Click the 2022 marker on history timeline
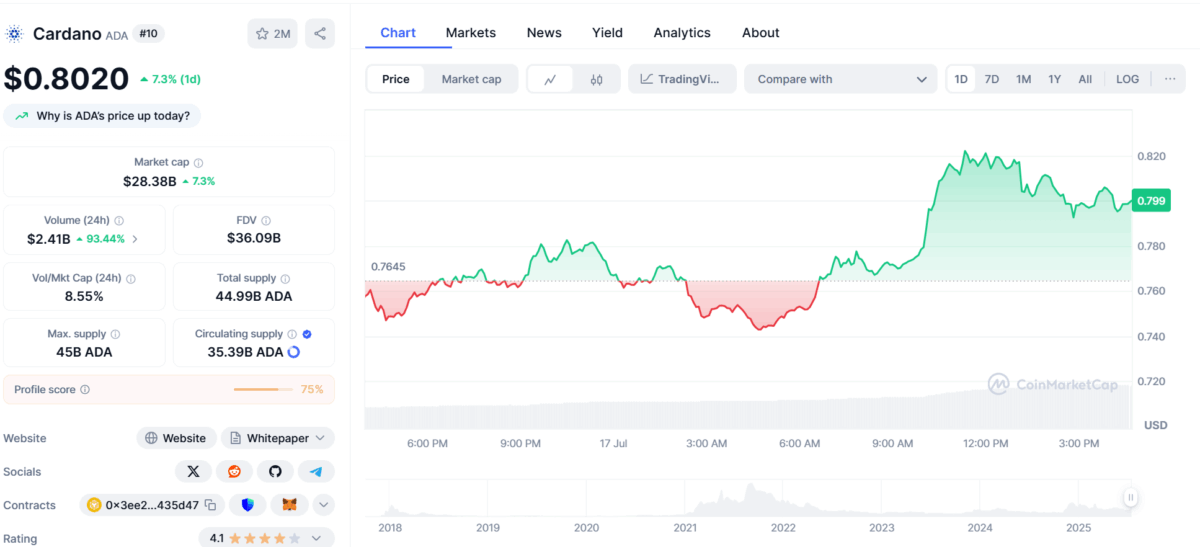 tap(783, 527)
